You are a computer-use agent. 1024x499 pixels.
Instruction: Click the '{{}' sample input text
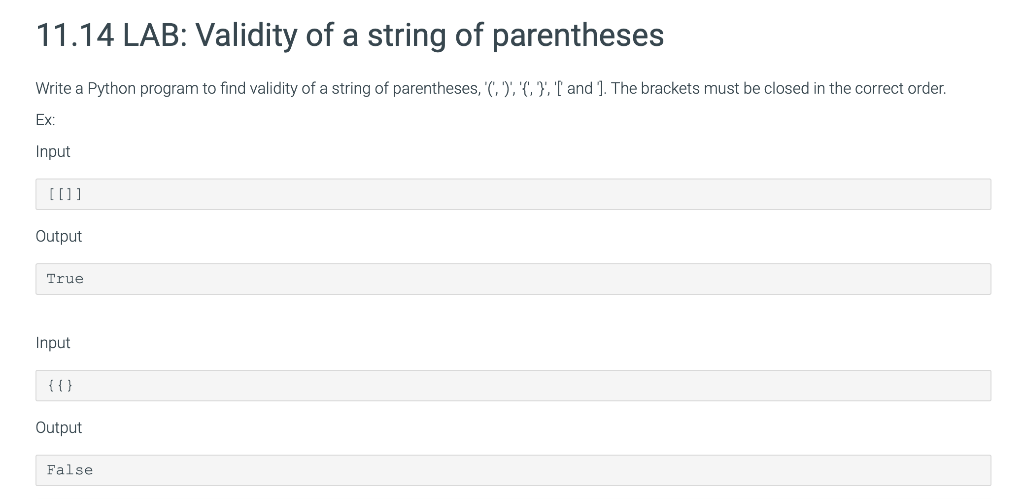pos(59,385)
